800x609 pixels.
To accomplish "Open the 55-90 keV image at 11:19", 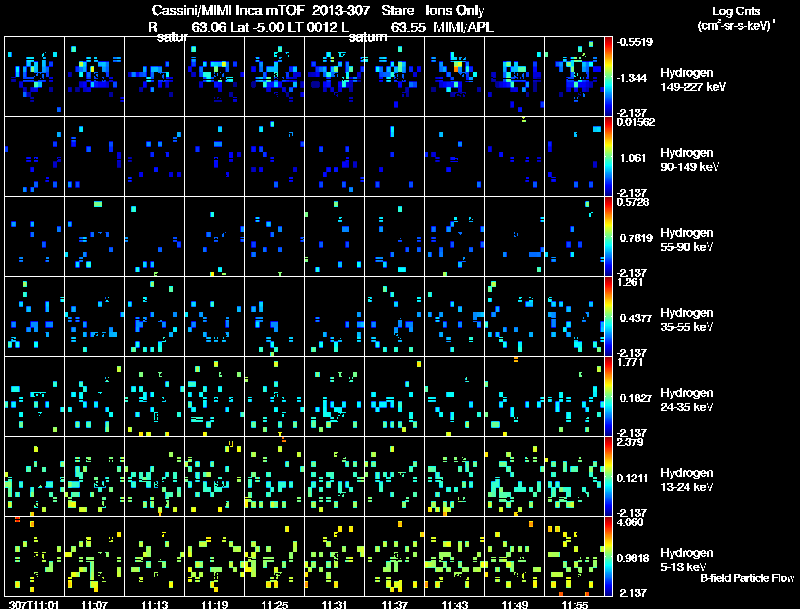I will [215, 237].
